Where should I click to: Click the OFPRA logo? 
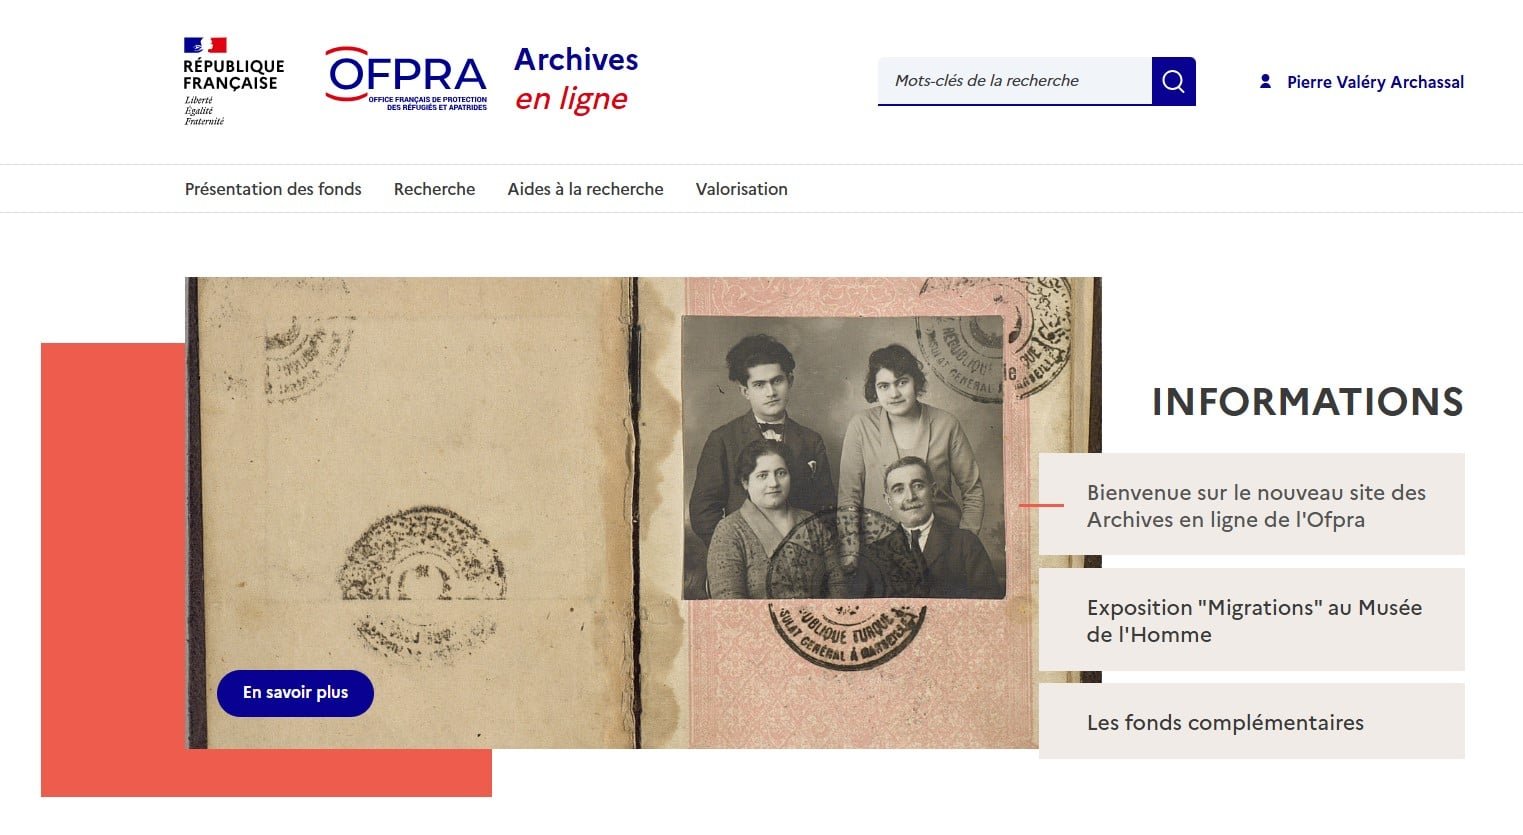[406, 77]
